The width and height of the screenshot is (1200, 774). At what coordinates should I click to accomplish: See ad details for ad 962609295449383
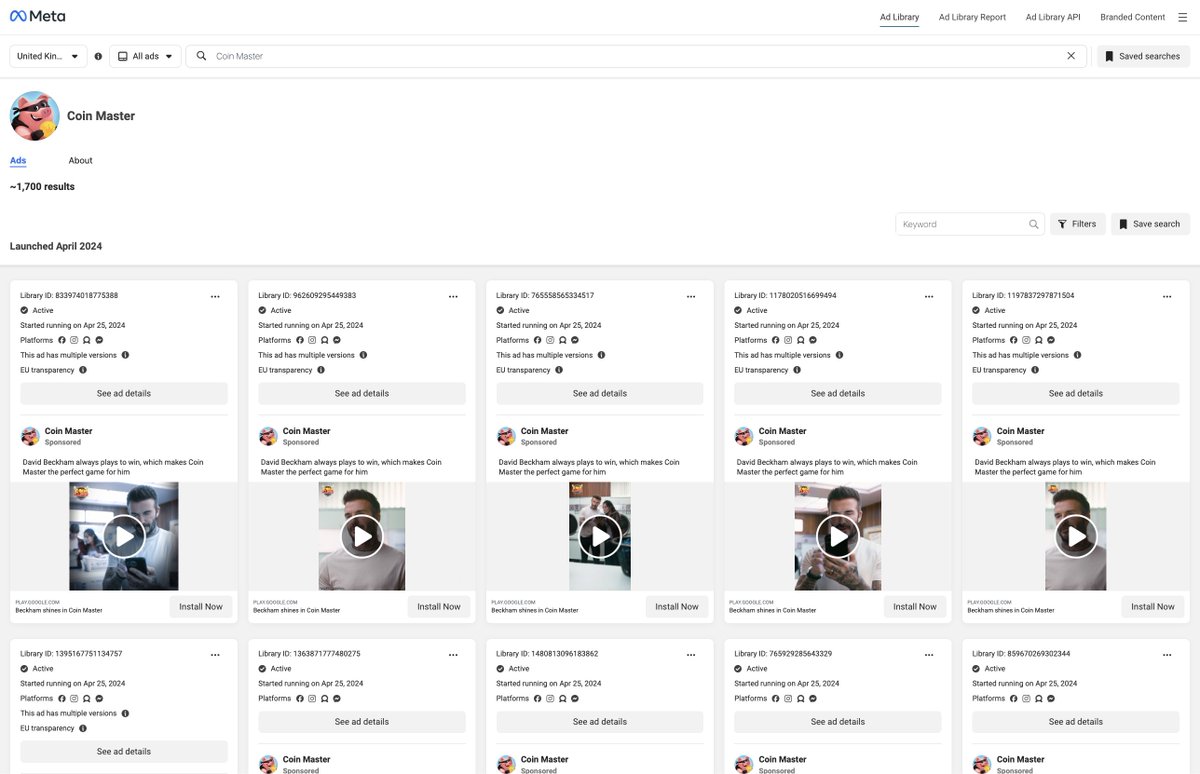[x=362, y=394]
